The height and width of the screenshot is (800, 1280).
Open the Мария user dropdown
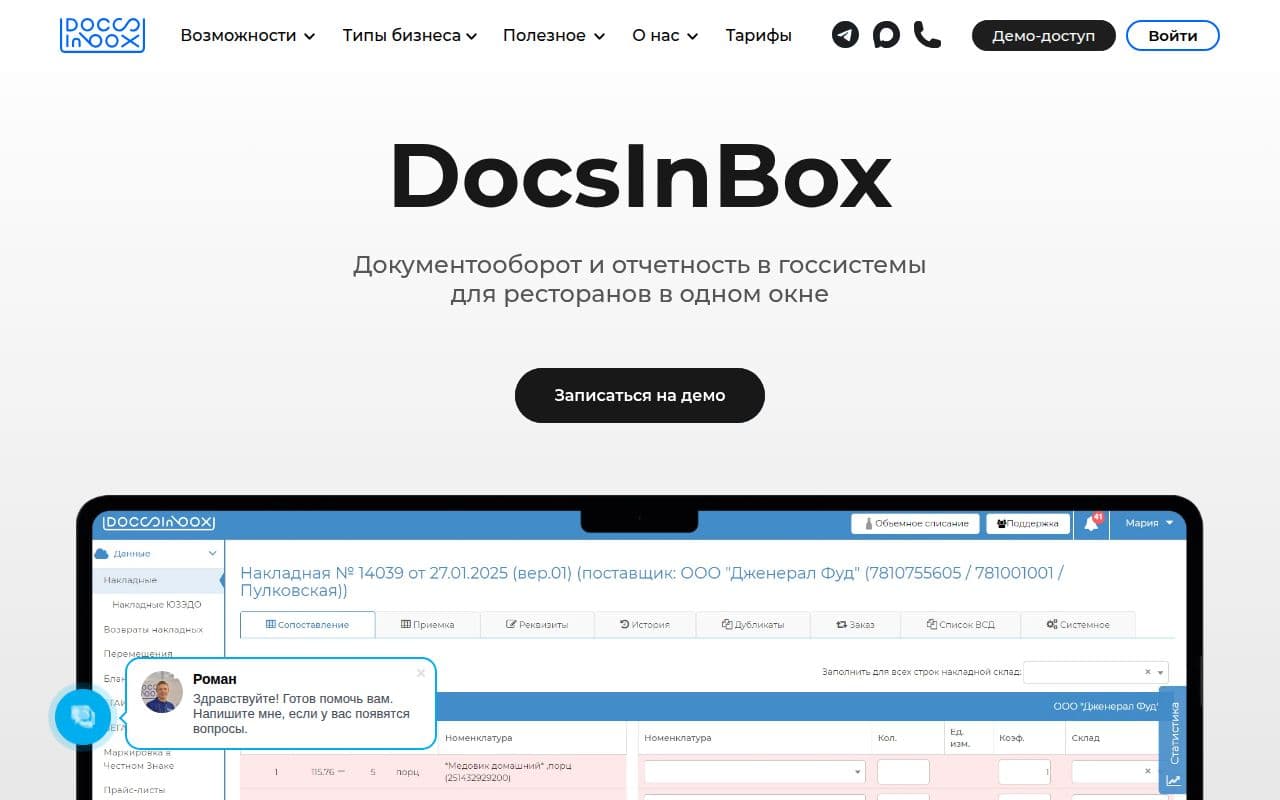(x=1148, y=523)
